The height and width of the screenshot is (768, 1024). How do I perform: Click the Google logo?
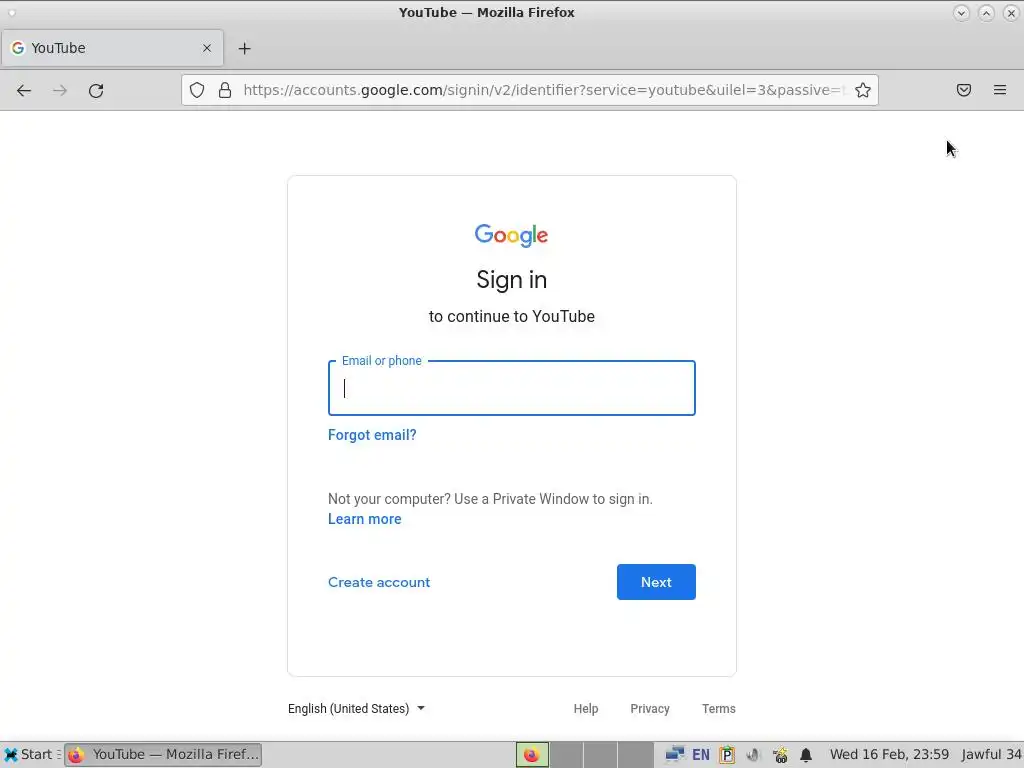click(x=511, y=235)
